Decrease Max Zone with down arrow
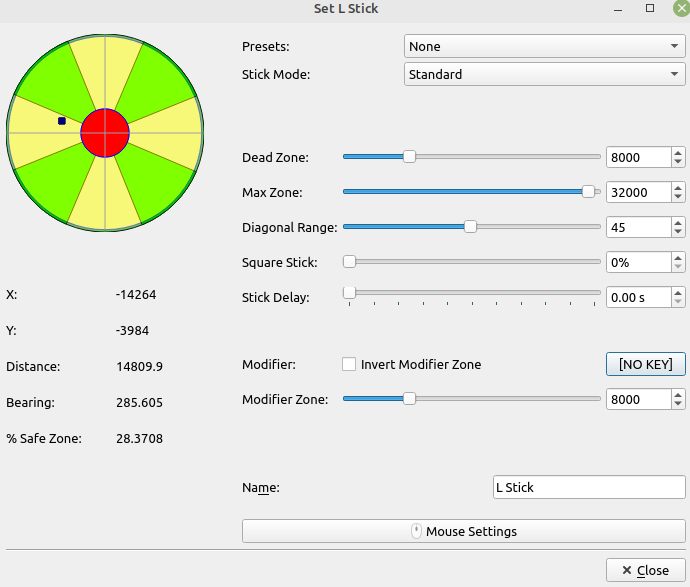Viewport: 690px width, 587px height. (678, 198)
